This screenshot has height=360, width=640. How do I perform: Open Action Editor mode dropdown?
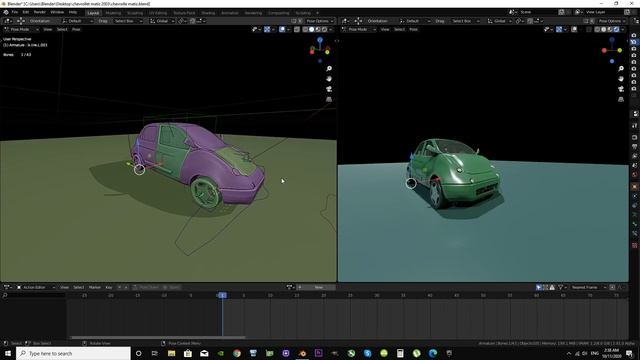pos(35,287)
